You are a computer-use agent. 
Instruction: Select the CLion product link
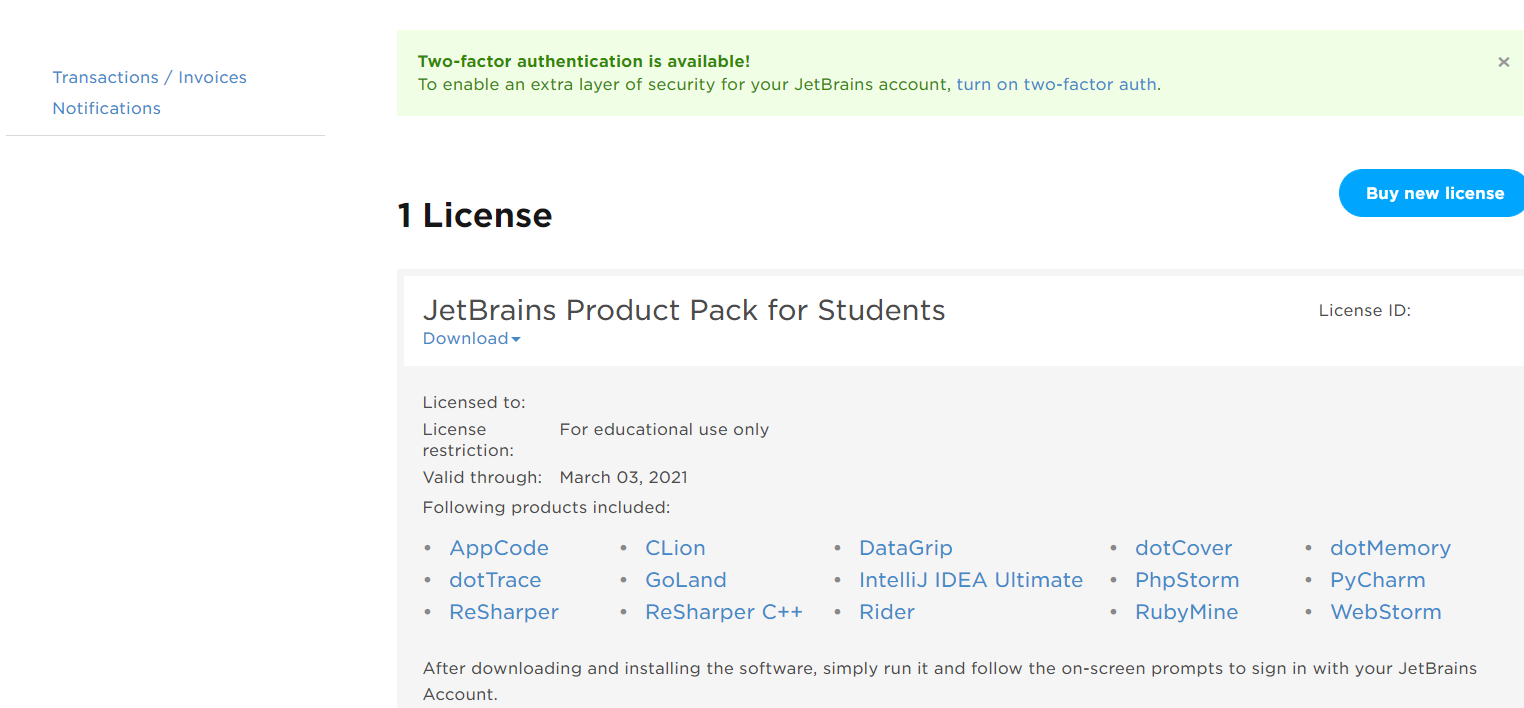675,548
